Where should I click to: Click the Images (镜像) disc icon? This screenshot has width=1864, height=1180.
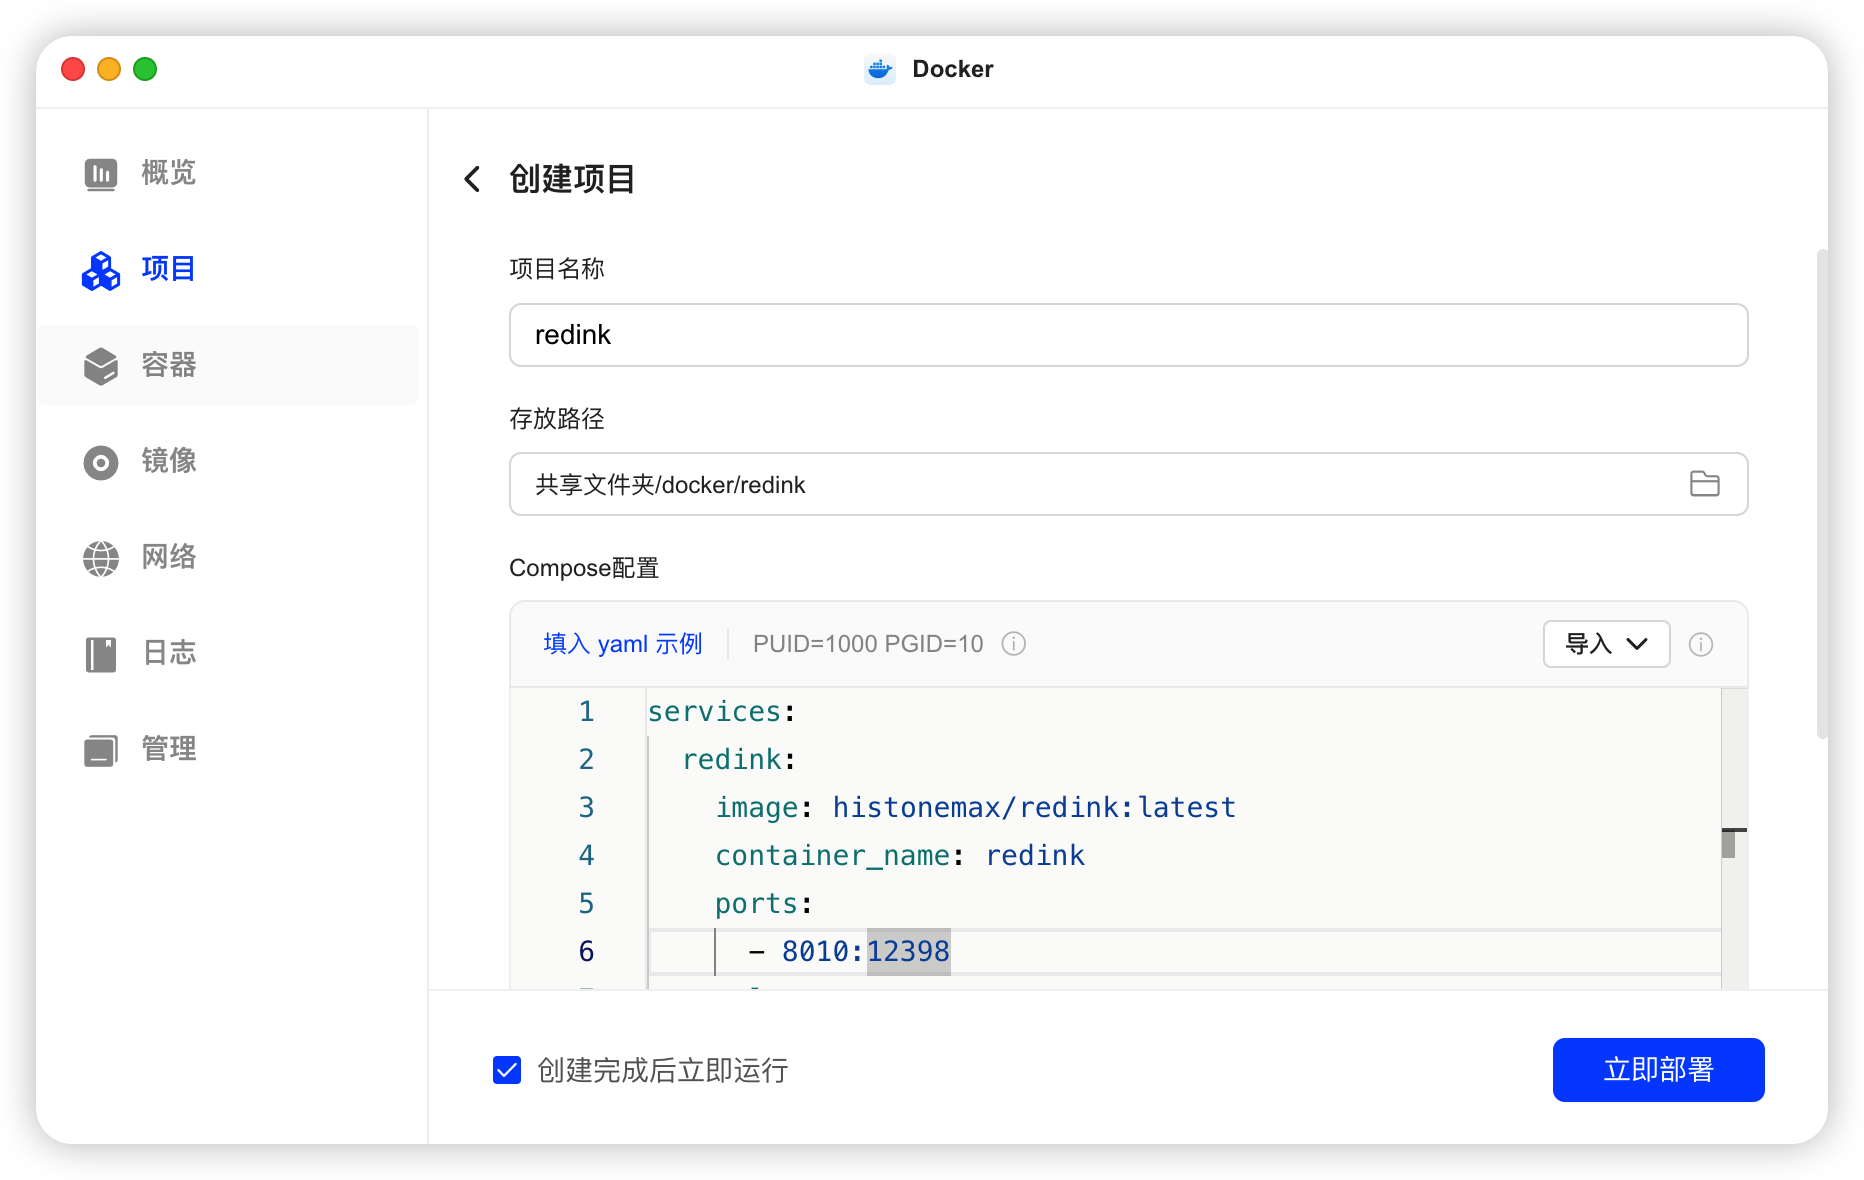tap(101, 462)
